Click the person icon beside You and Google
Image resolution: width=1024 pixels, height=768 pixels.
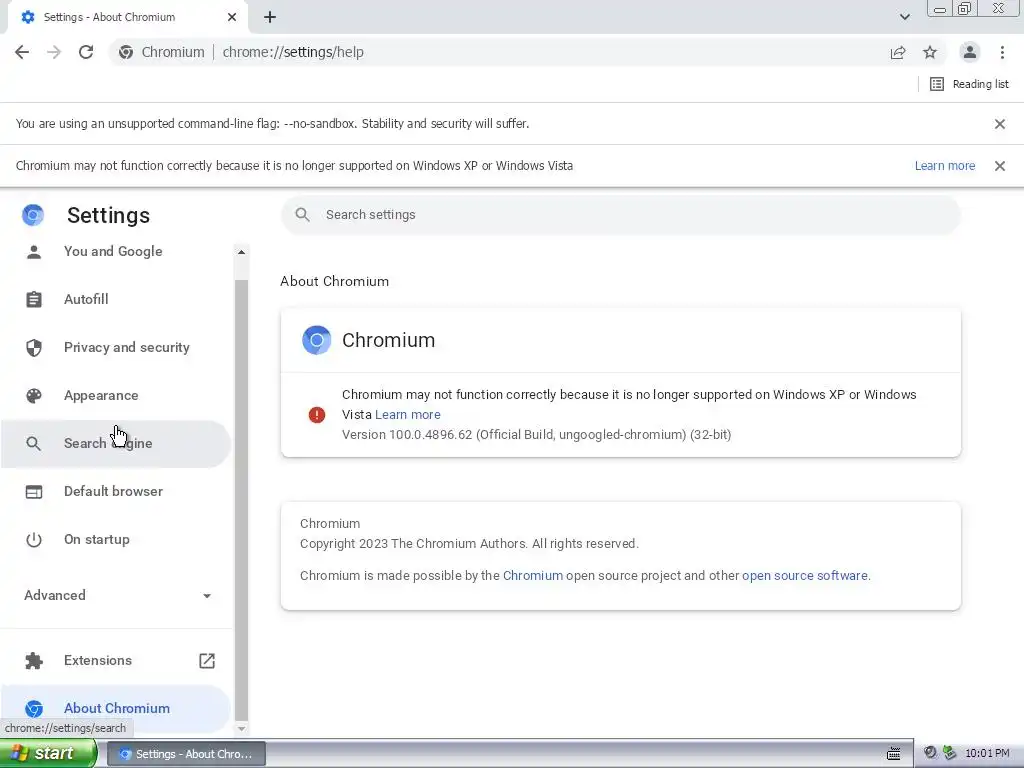34,251
